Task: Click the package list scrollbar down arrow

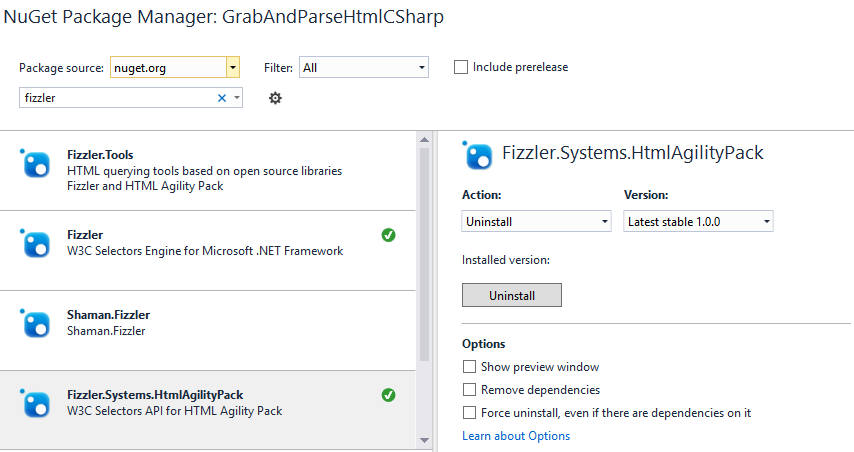Action: [424, 440]
